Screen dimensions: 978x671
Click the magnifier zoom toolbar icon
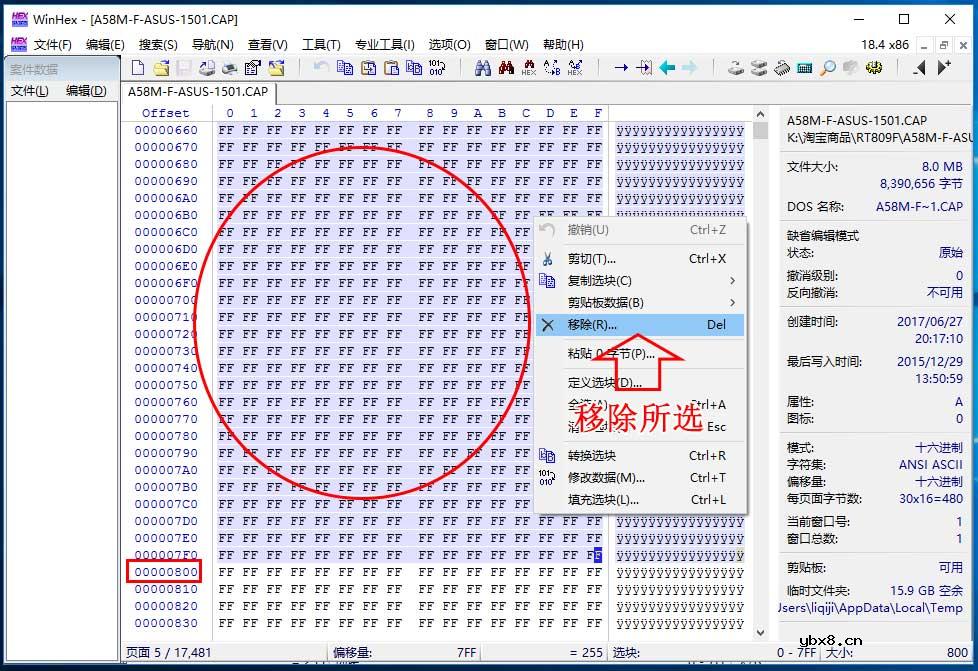(x=828, y=67)
